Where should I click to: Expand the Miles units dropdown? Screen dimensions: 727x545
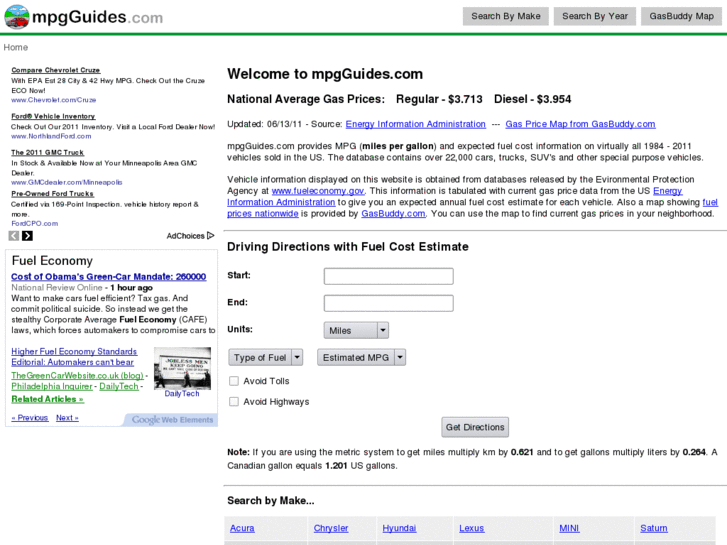click(x=356, y=330)
